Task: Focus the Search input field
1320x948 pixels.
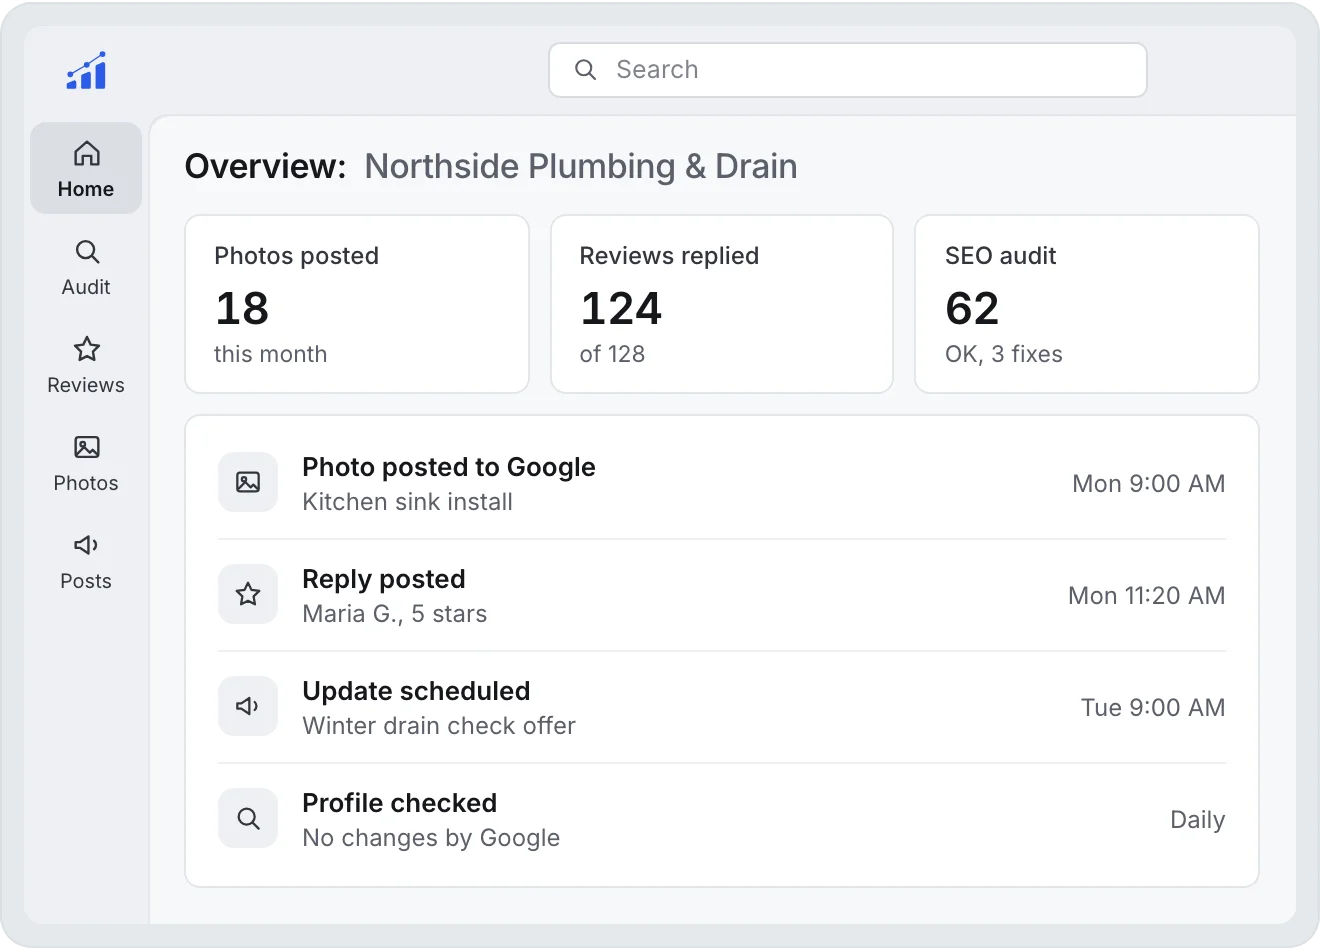Action: 848,70
